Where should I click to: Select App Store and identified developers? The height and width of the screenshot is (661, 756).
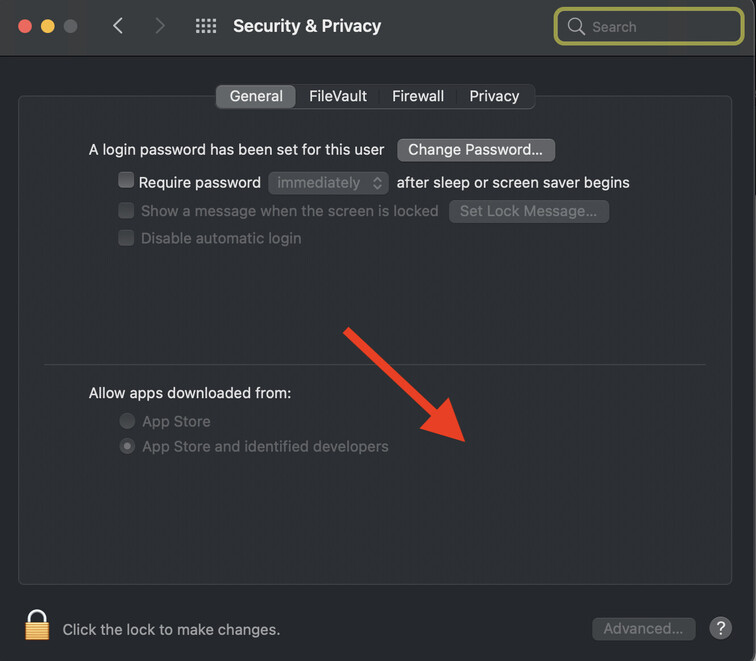[x=127, y=446]
